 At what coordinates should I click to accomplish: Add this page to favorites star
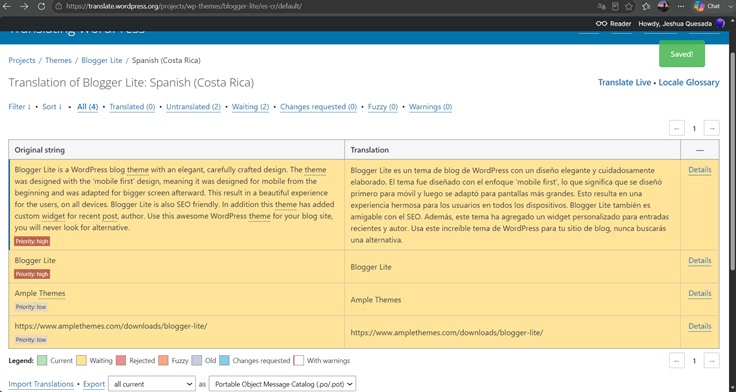pos(629,6)
